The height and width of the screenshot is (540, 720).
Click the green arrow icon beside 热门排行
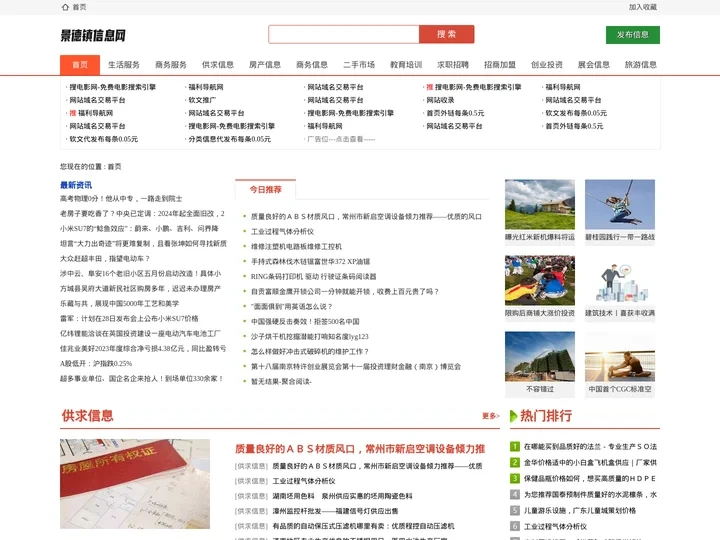tap(514, 416)
